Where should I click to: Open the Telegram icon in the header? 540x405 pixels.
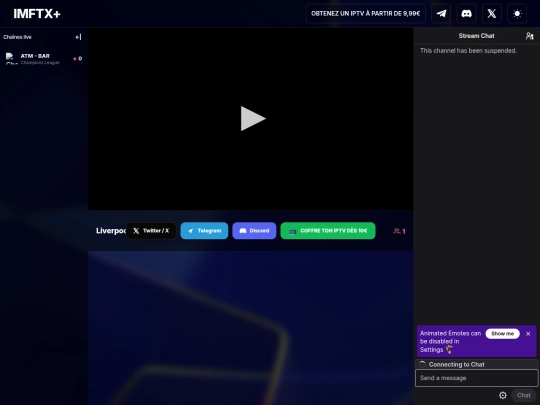point(441,14)
